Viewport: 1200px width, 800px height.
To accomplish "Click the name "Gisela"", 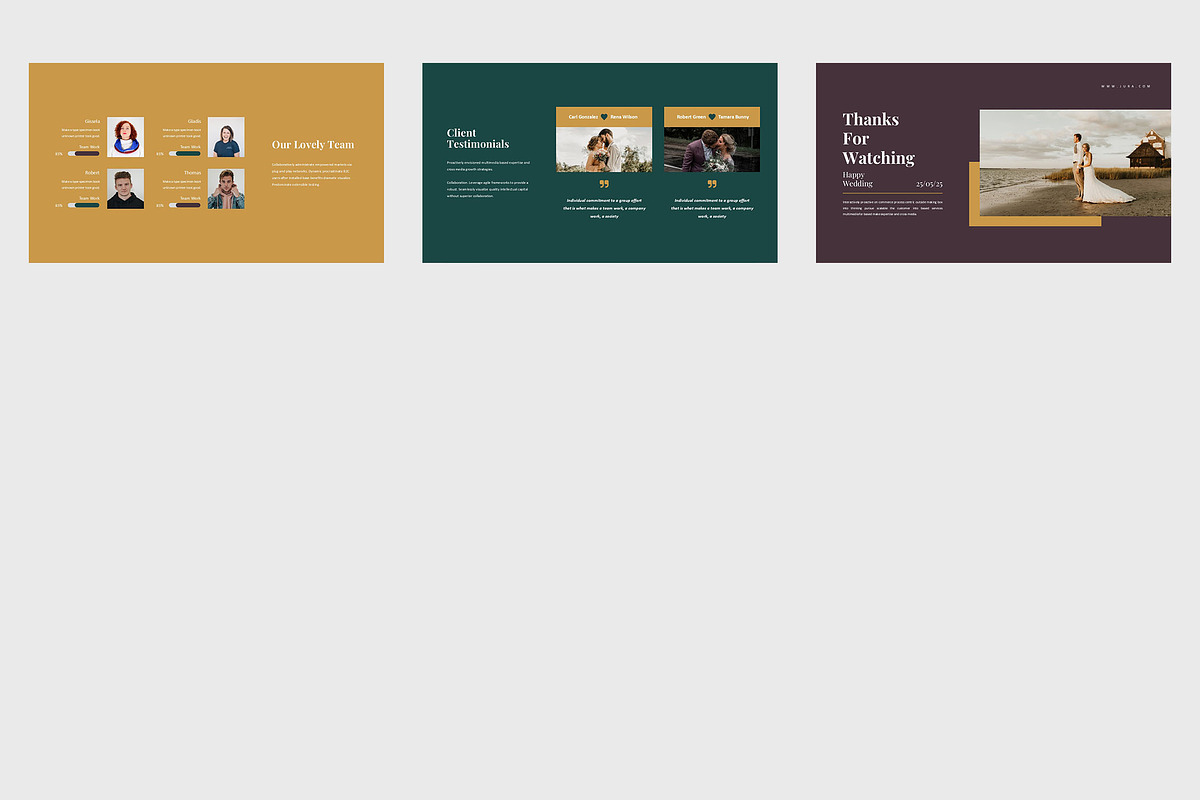I will (x=92, y=121).
